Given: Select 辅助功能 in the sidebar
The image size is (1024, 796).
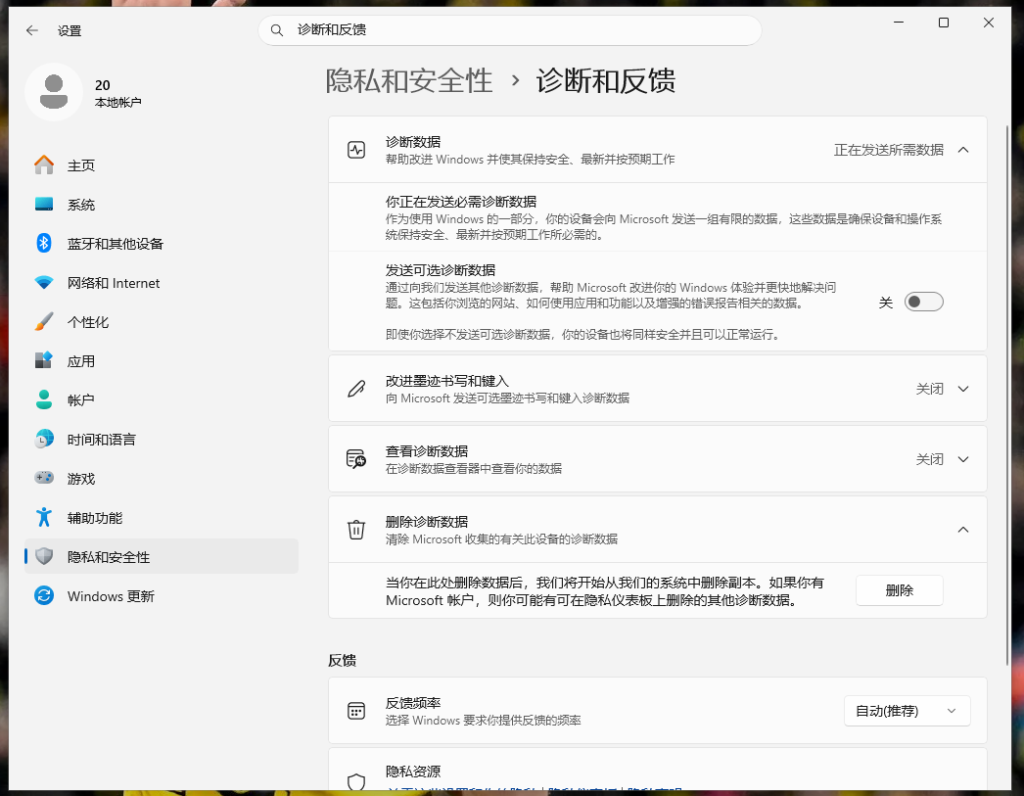Looking at the screenshot, I should (161, 517).
